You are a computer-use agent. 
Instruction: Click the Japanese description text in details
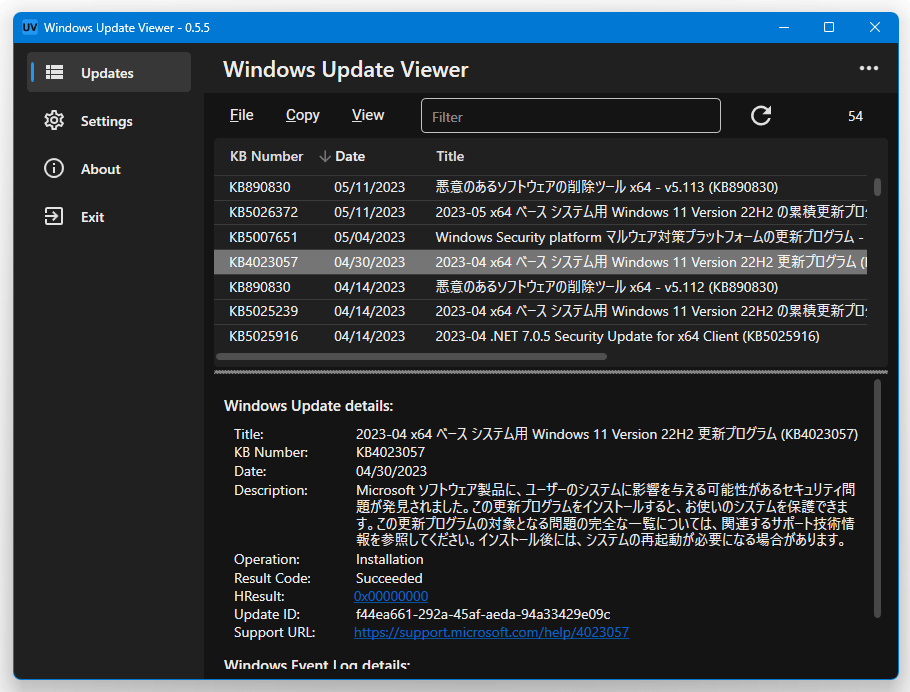pyautogui.click(x=605, y=515)
